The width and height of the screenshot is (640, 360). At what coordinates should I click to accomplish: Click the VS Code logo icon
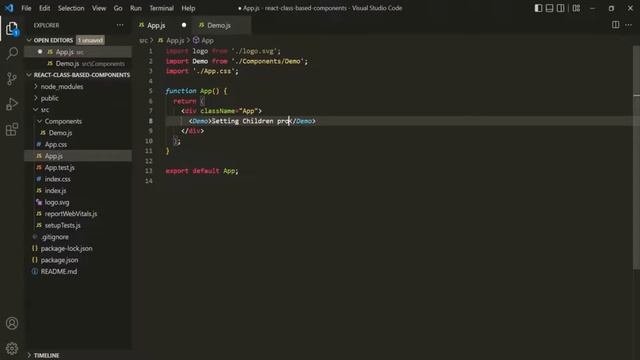tap(9, 8)
